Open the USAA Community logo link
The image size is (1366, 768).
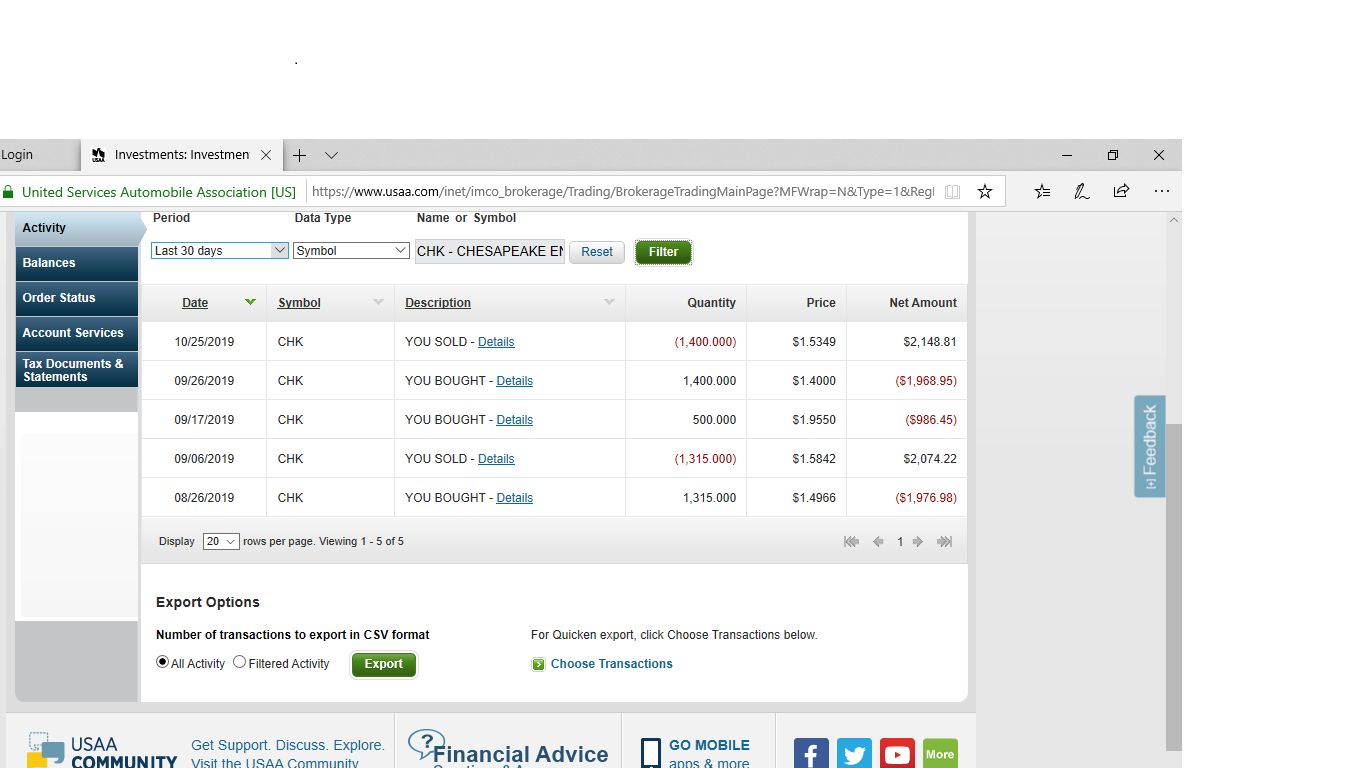coord(102,752)
